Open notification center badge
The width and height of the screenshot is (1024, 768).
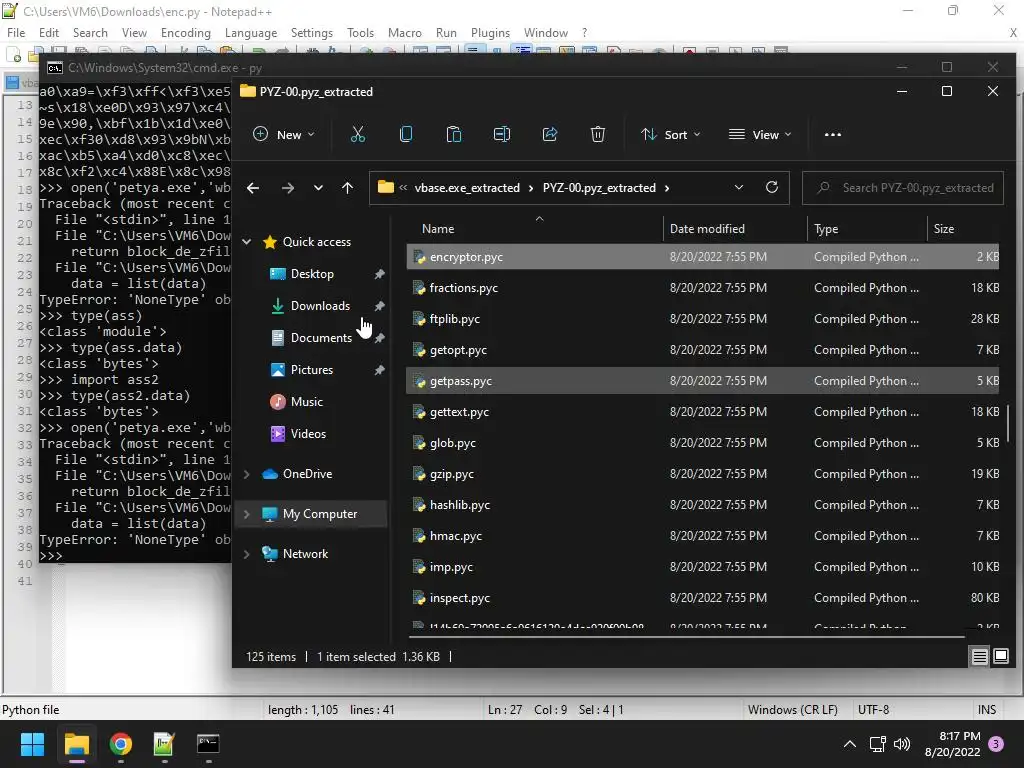tap(996, 744)
